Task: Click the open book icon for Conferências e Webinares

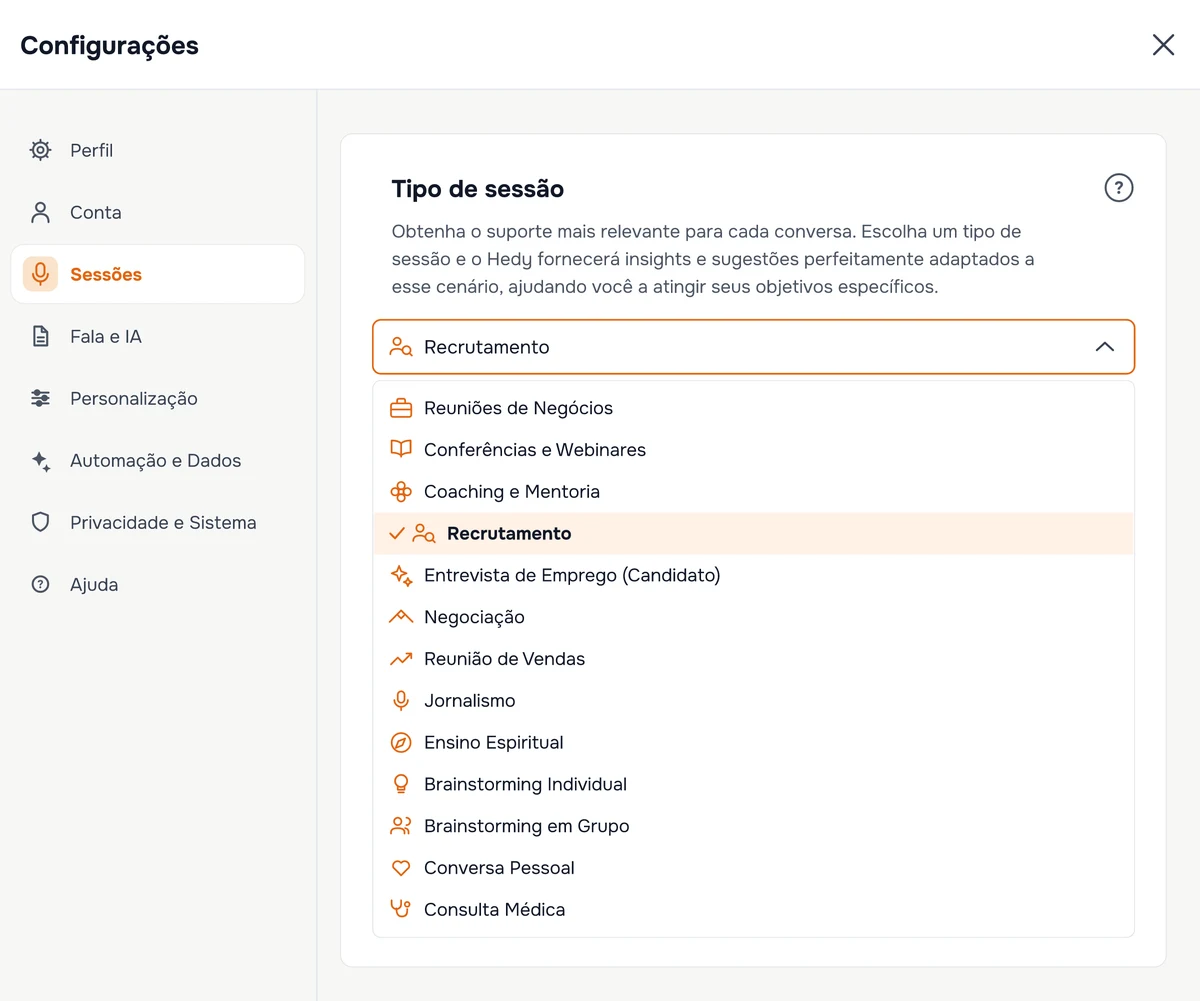Action: [401, 450]
